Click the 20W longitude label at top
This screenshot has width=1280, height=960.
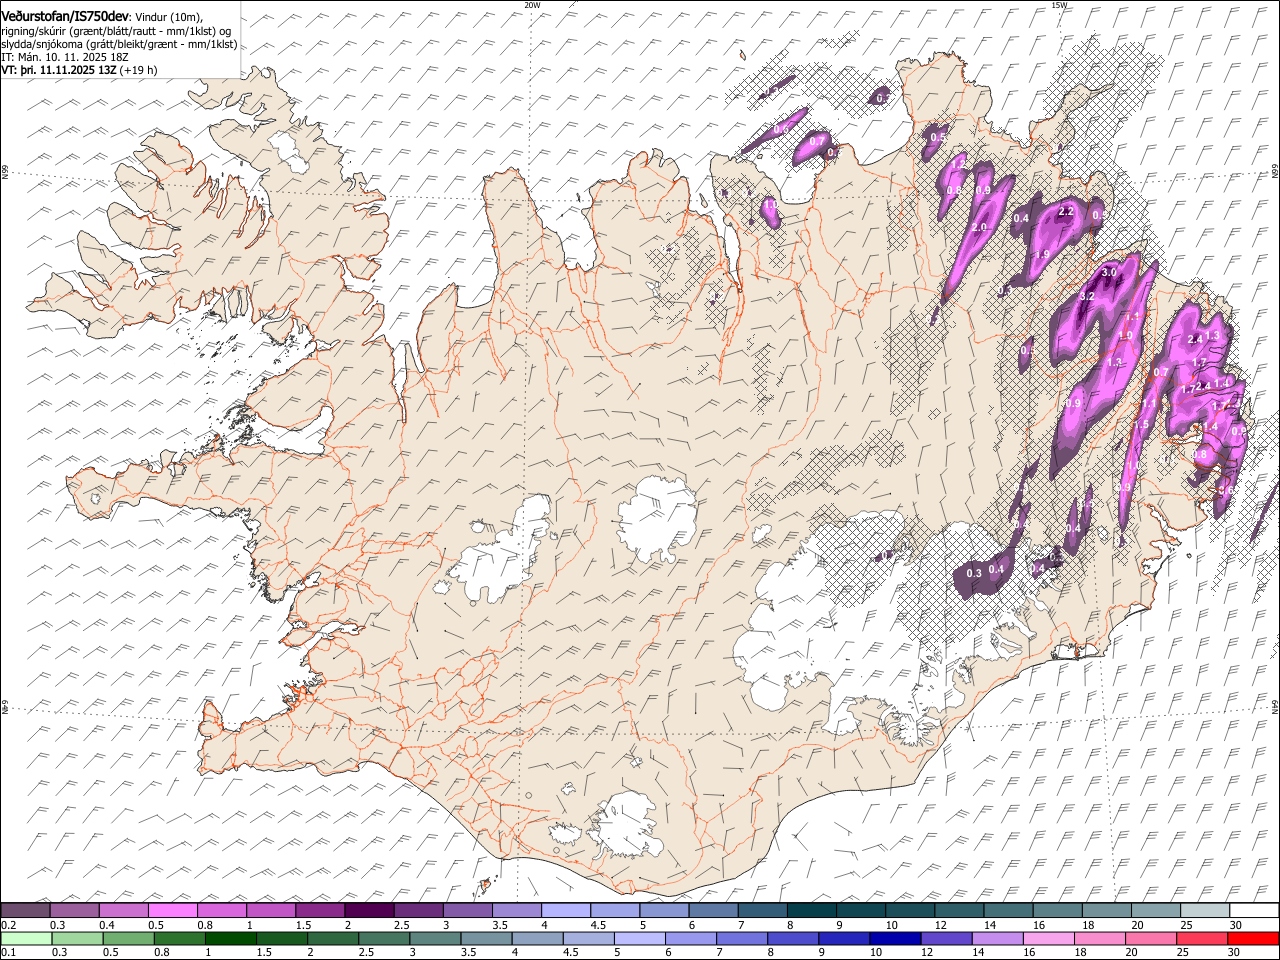tap(532, 5)
